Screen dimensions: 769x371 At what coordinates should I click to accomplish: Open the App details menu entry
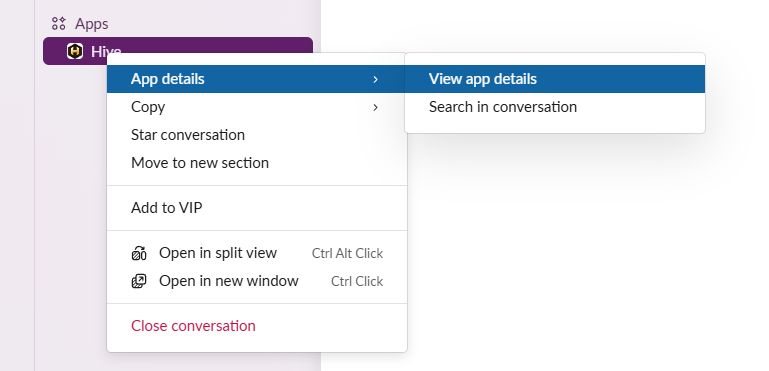click(x=257, y=79)
